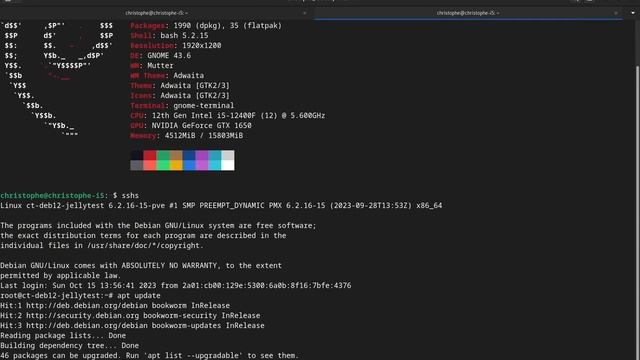
Task: Click the path '/usr/share/doc/*/copyright.'
Action: (145, 246)
